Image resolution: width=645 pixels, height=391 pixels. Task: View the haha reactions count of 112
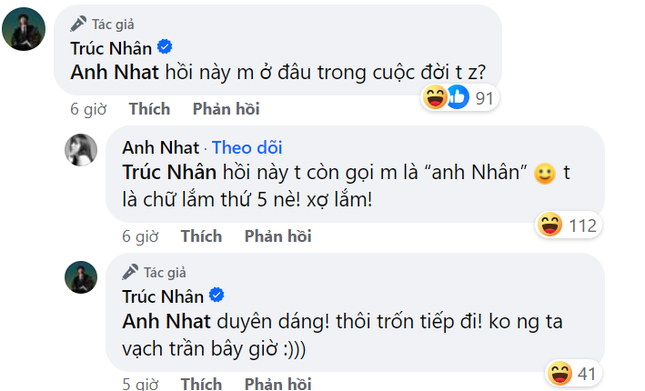582,226
